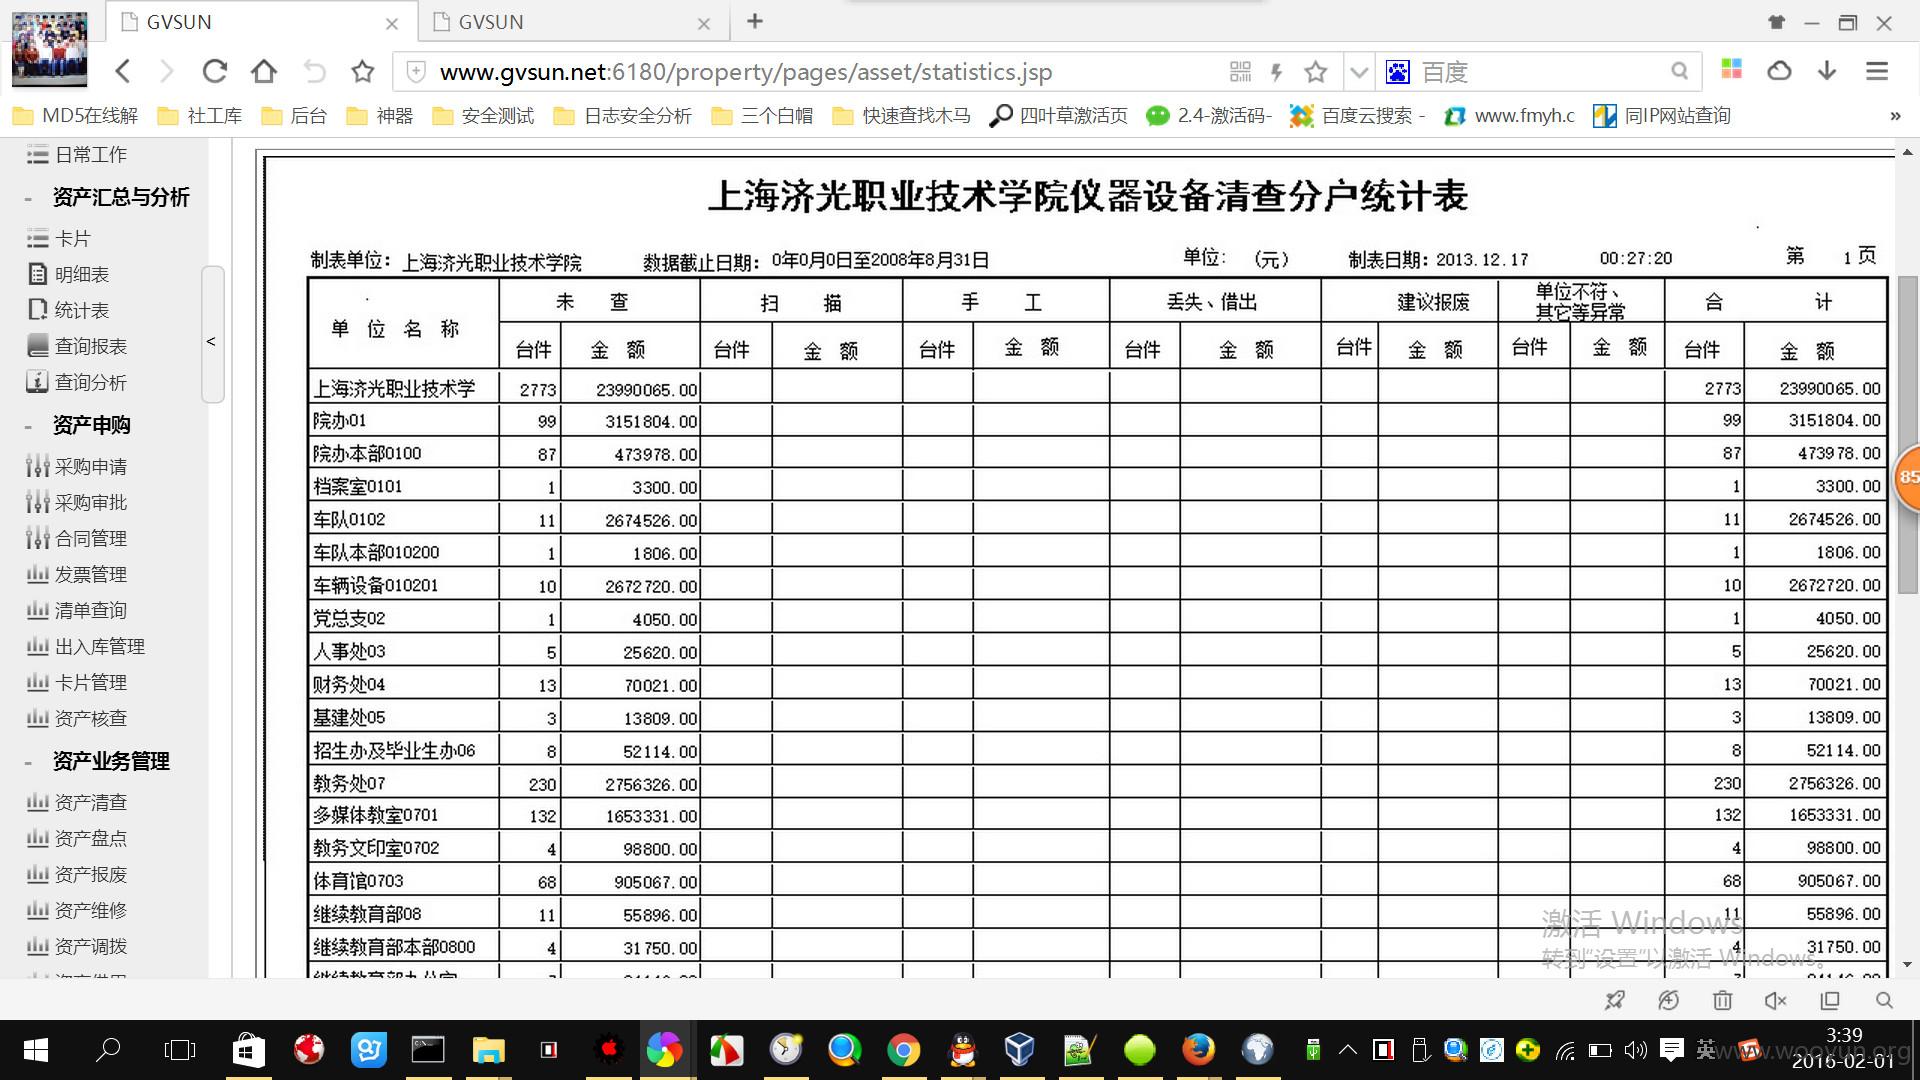Expand bookmarks overflow chevron
The width and height of the screenshot is (1920, 1080).
click(x=1895, y=116)
